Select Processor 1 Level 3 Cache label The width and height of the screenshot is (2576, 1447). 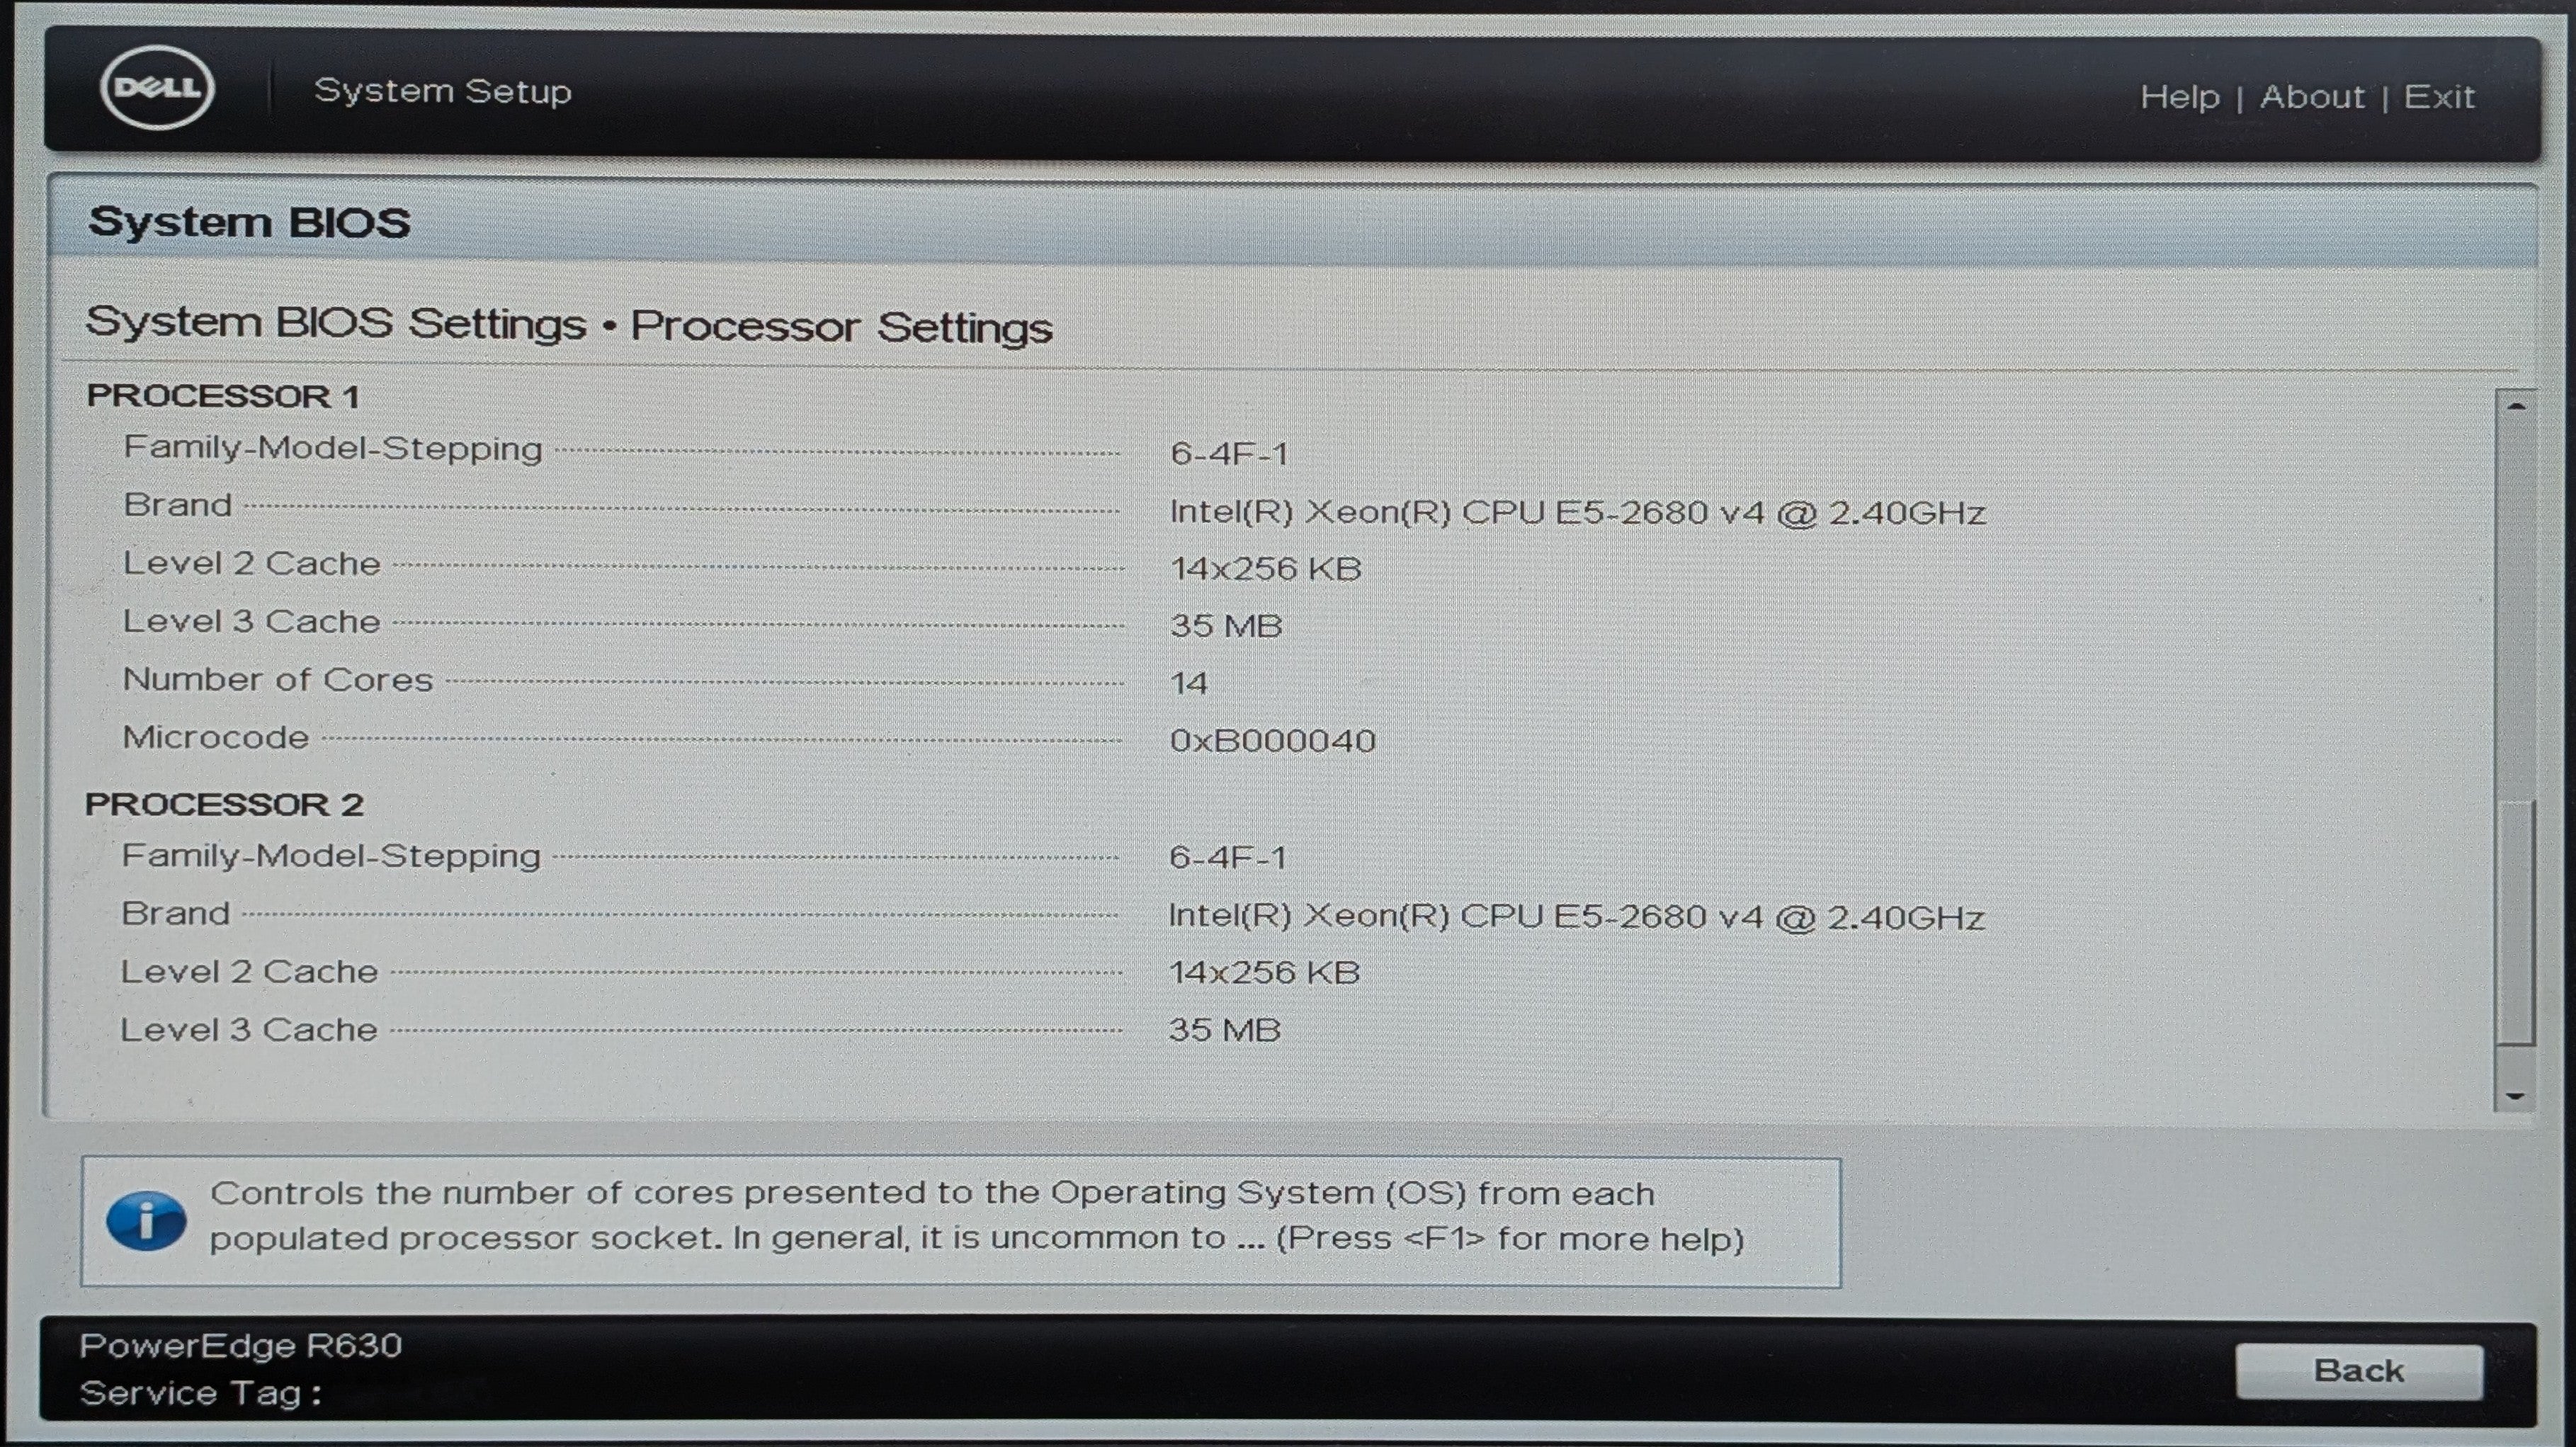[x=252, y=621]
